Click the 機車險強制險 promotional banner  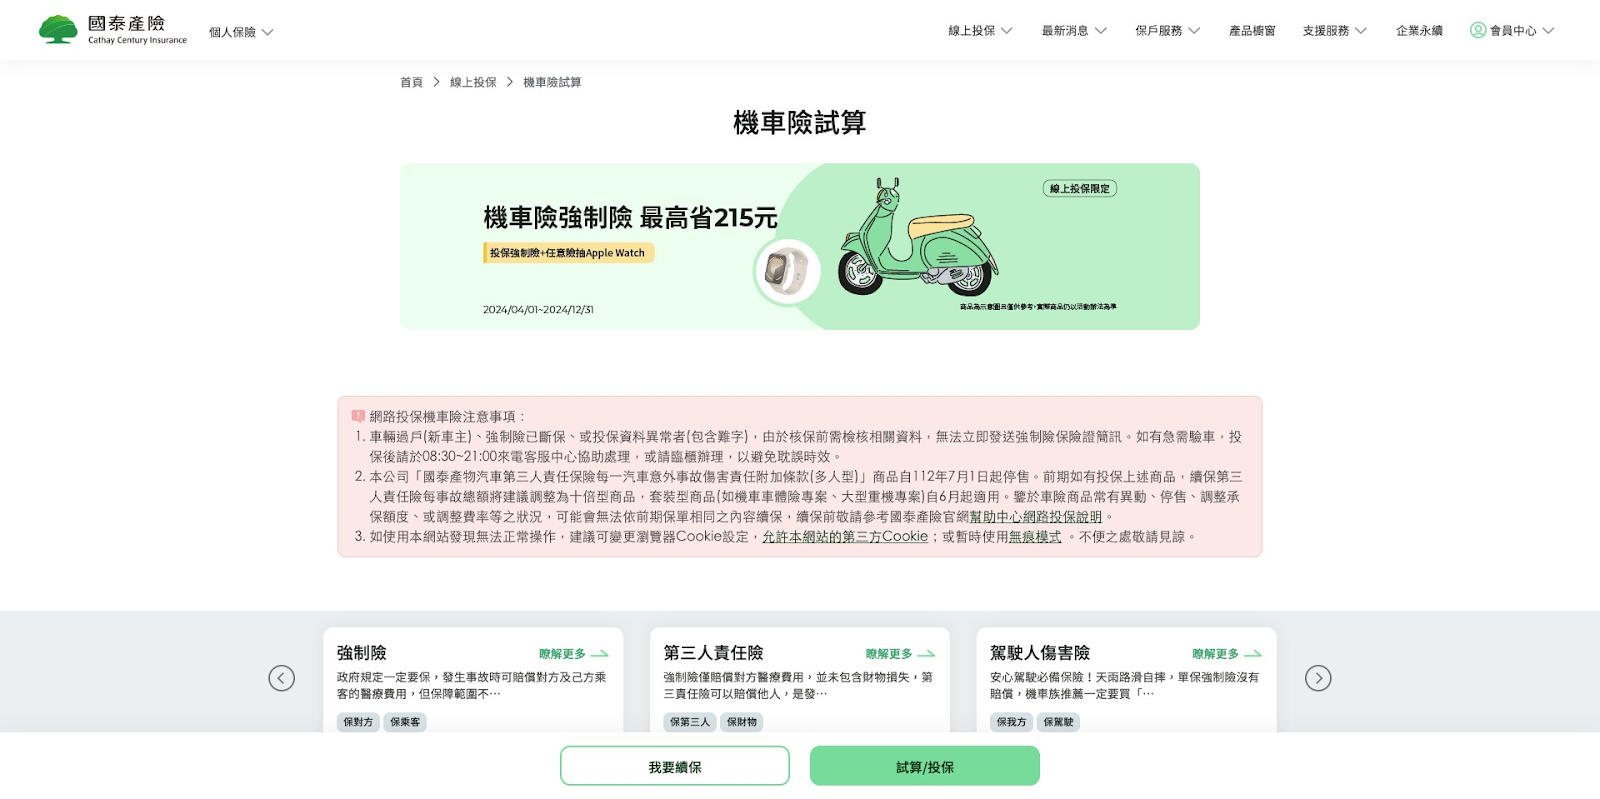(800, 247)
